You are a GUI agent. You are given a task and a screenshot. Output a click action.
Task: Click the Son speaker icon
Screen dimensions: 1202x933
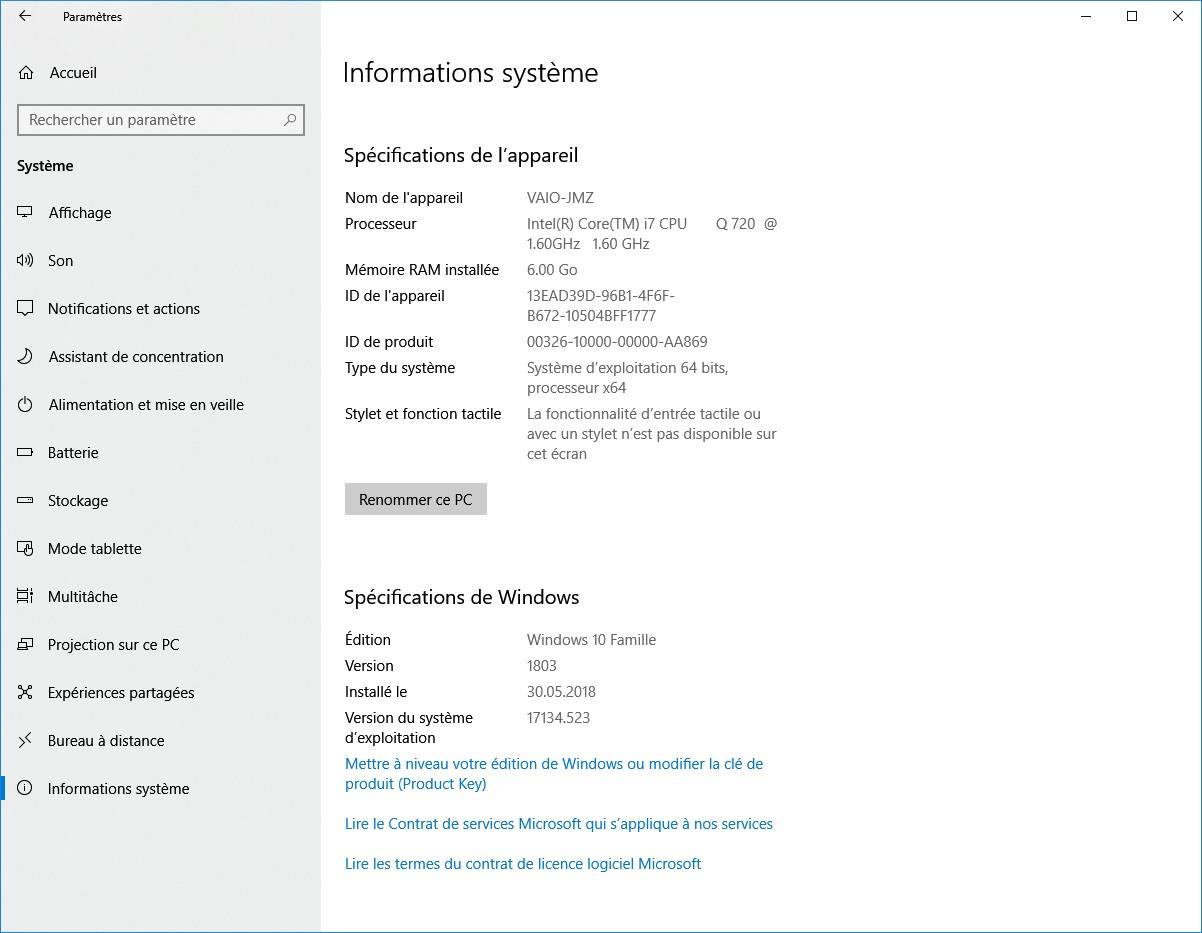(x=26, y=261)
